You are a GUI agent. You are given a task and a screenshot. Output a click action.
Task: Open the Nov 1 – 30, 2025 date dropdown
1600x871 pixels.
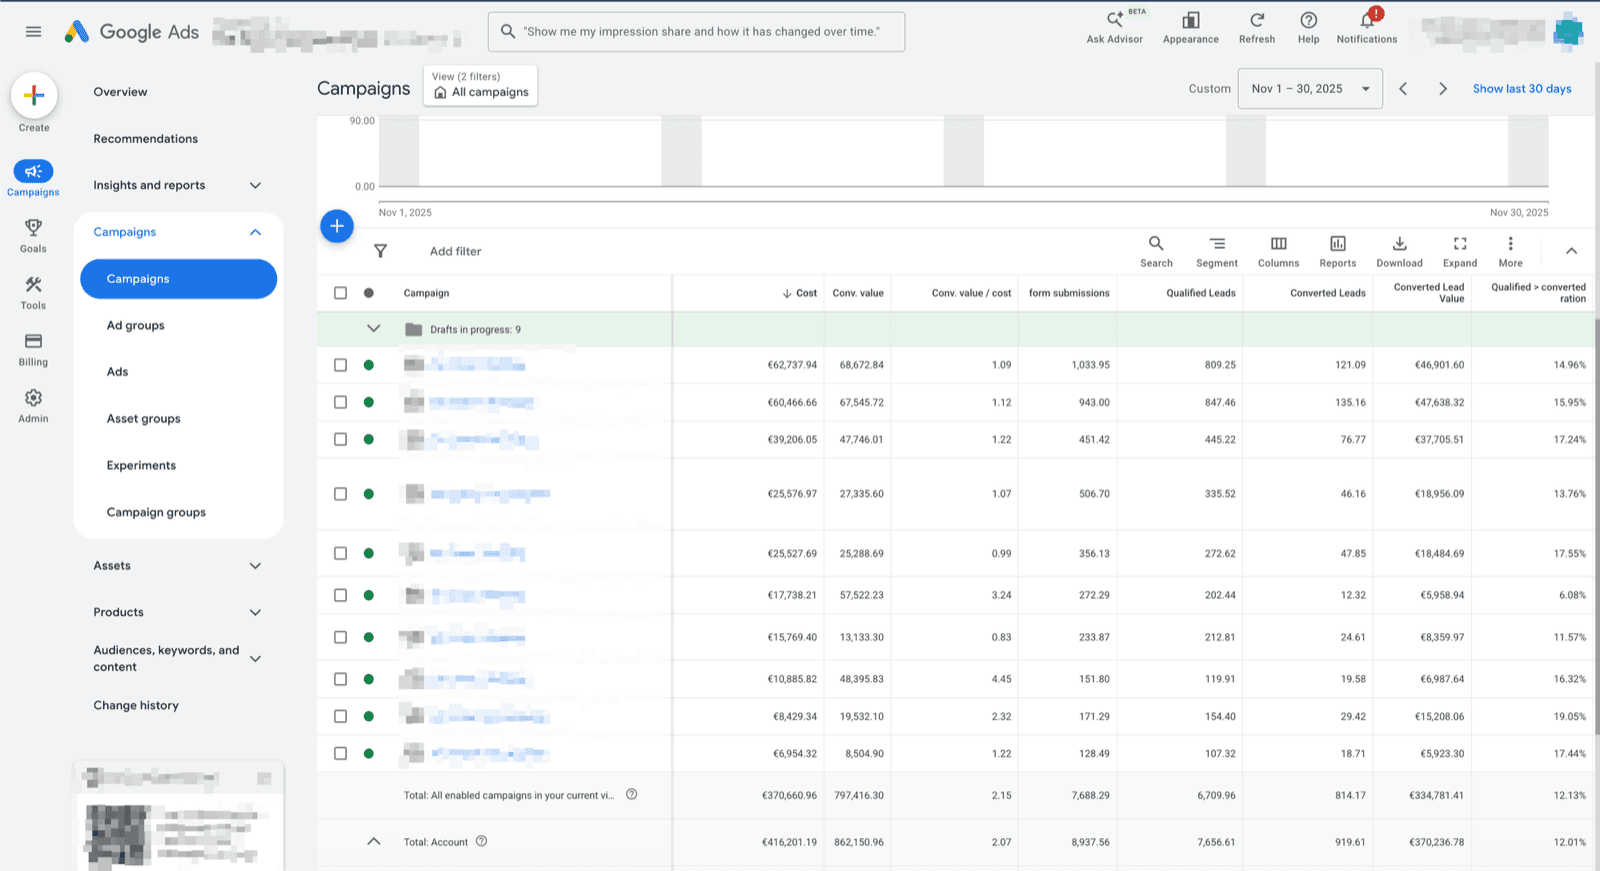[1310, 89]
